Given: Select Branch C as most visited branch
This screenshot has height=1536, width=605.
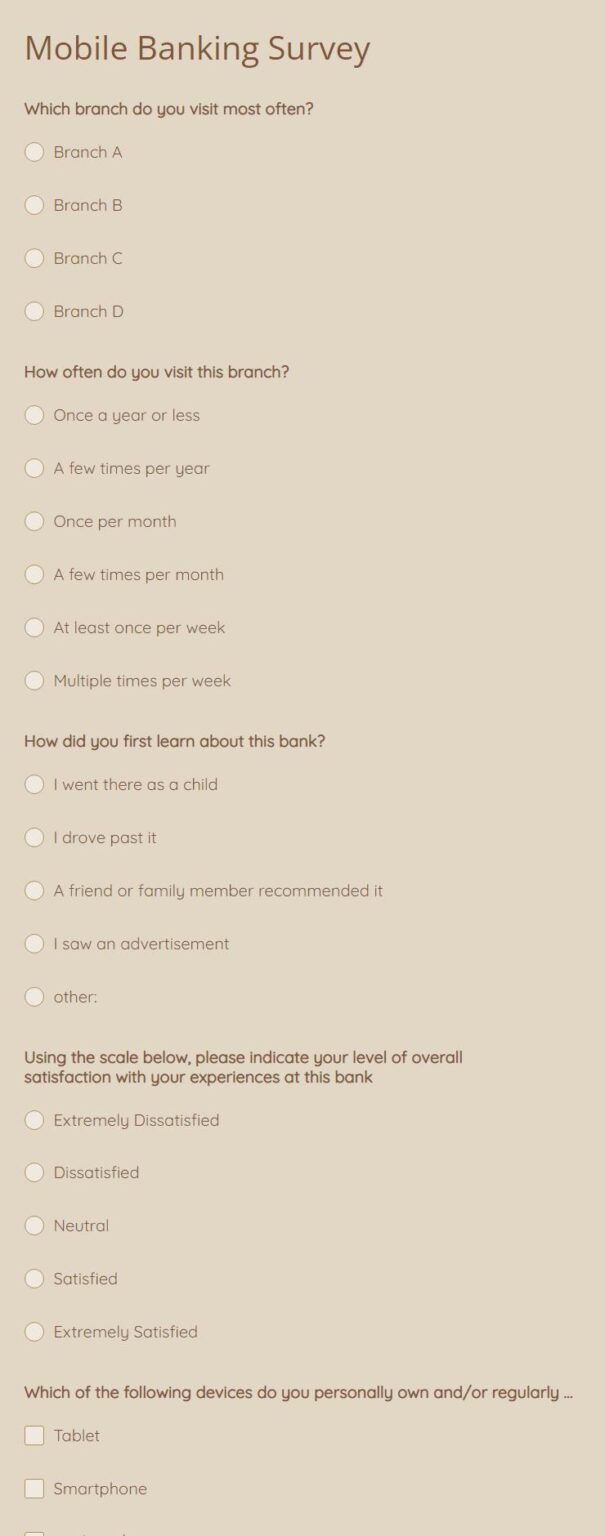Looking at the screenshot, I should tap(34, 258).
